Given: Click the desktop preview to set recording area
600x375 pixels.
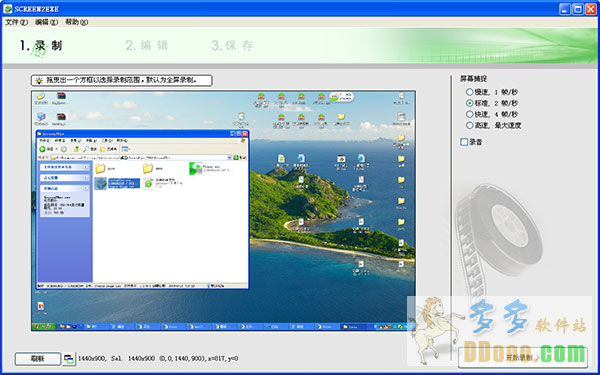Looking at the screenshot, I should click(223, 211).
